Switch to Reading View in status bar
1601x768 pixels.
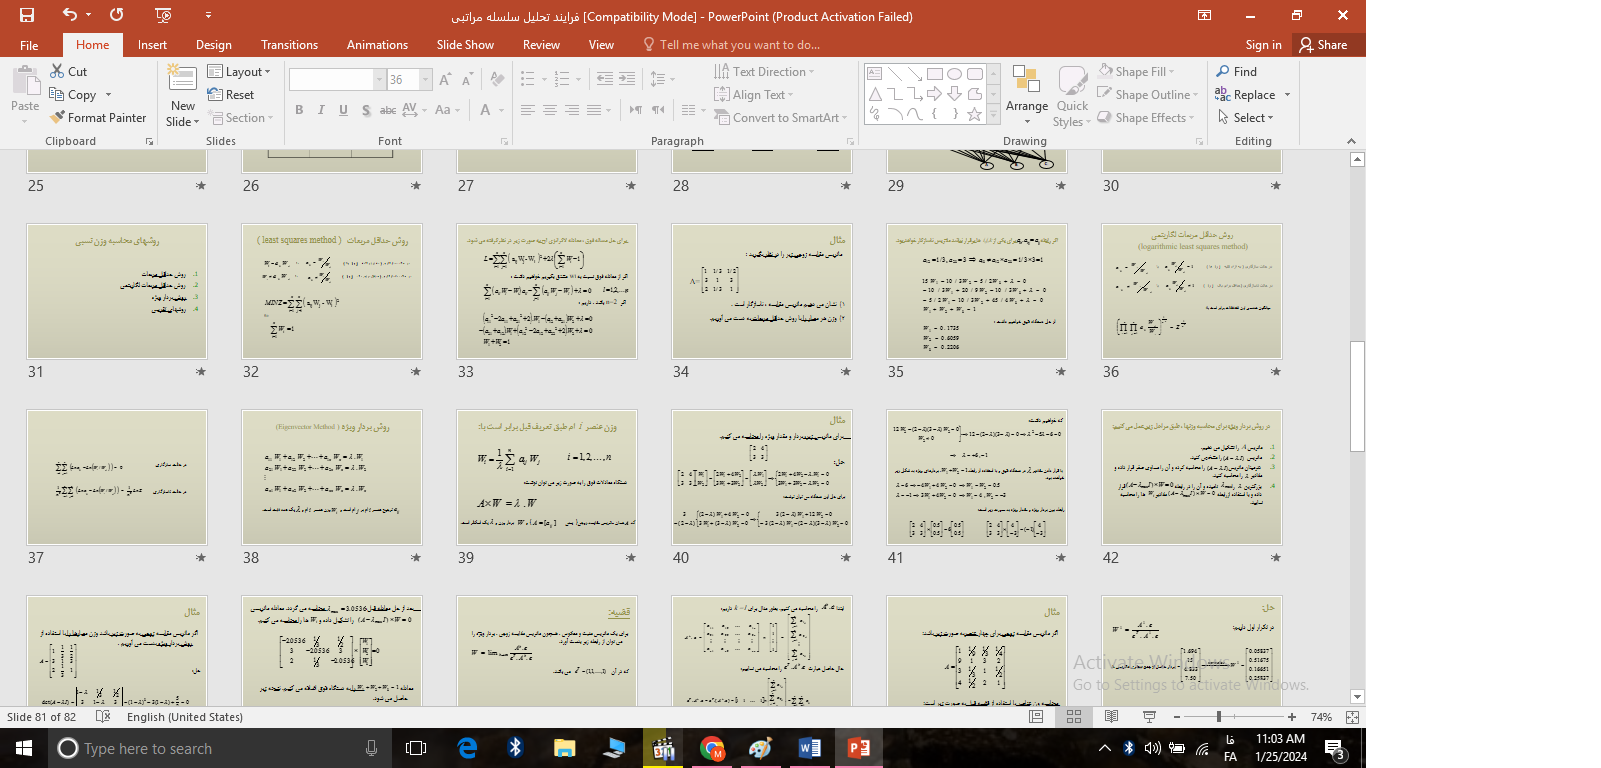pos(1111,717)
